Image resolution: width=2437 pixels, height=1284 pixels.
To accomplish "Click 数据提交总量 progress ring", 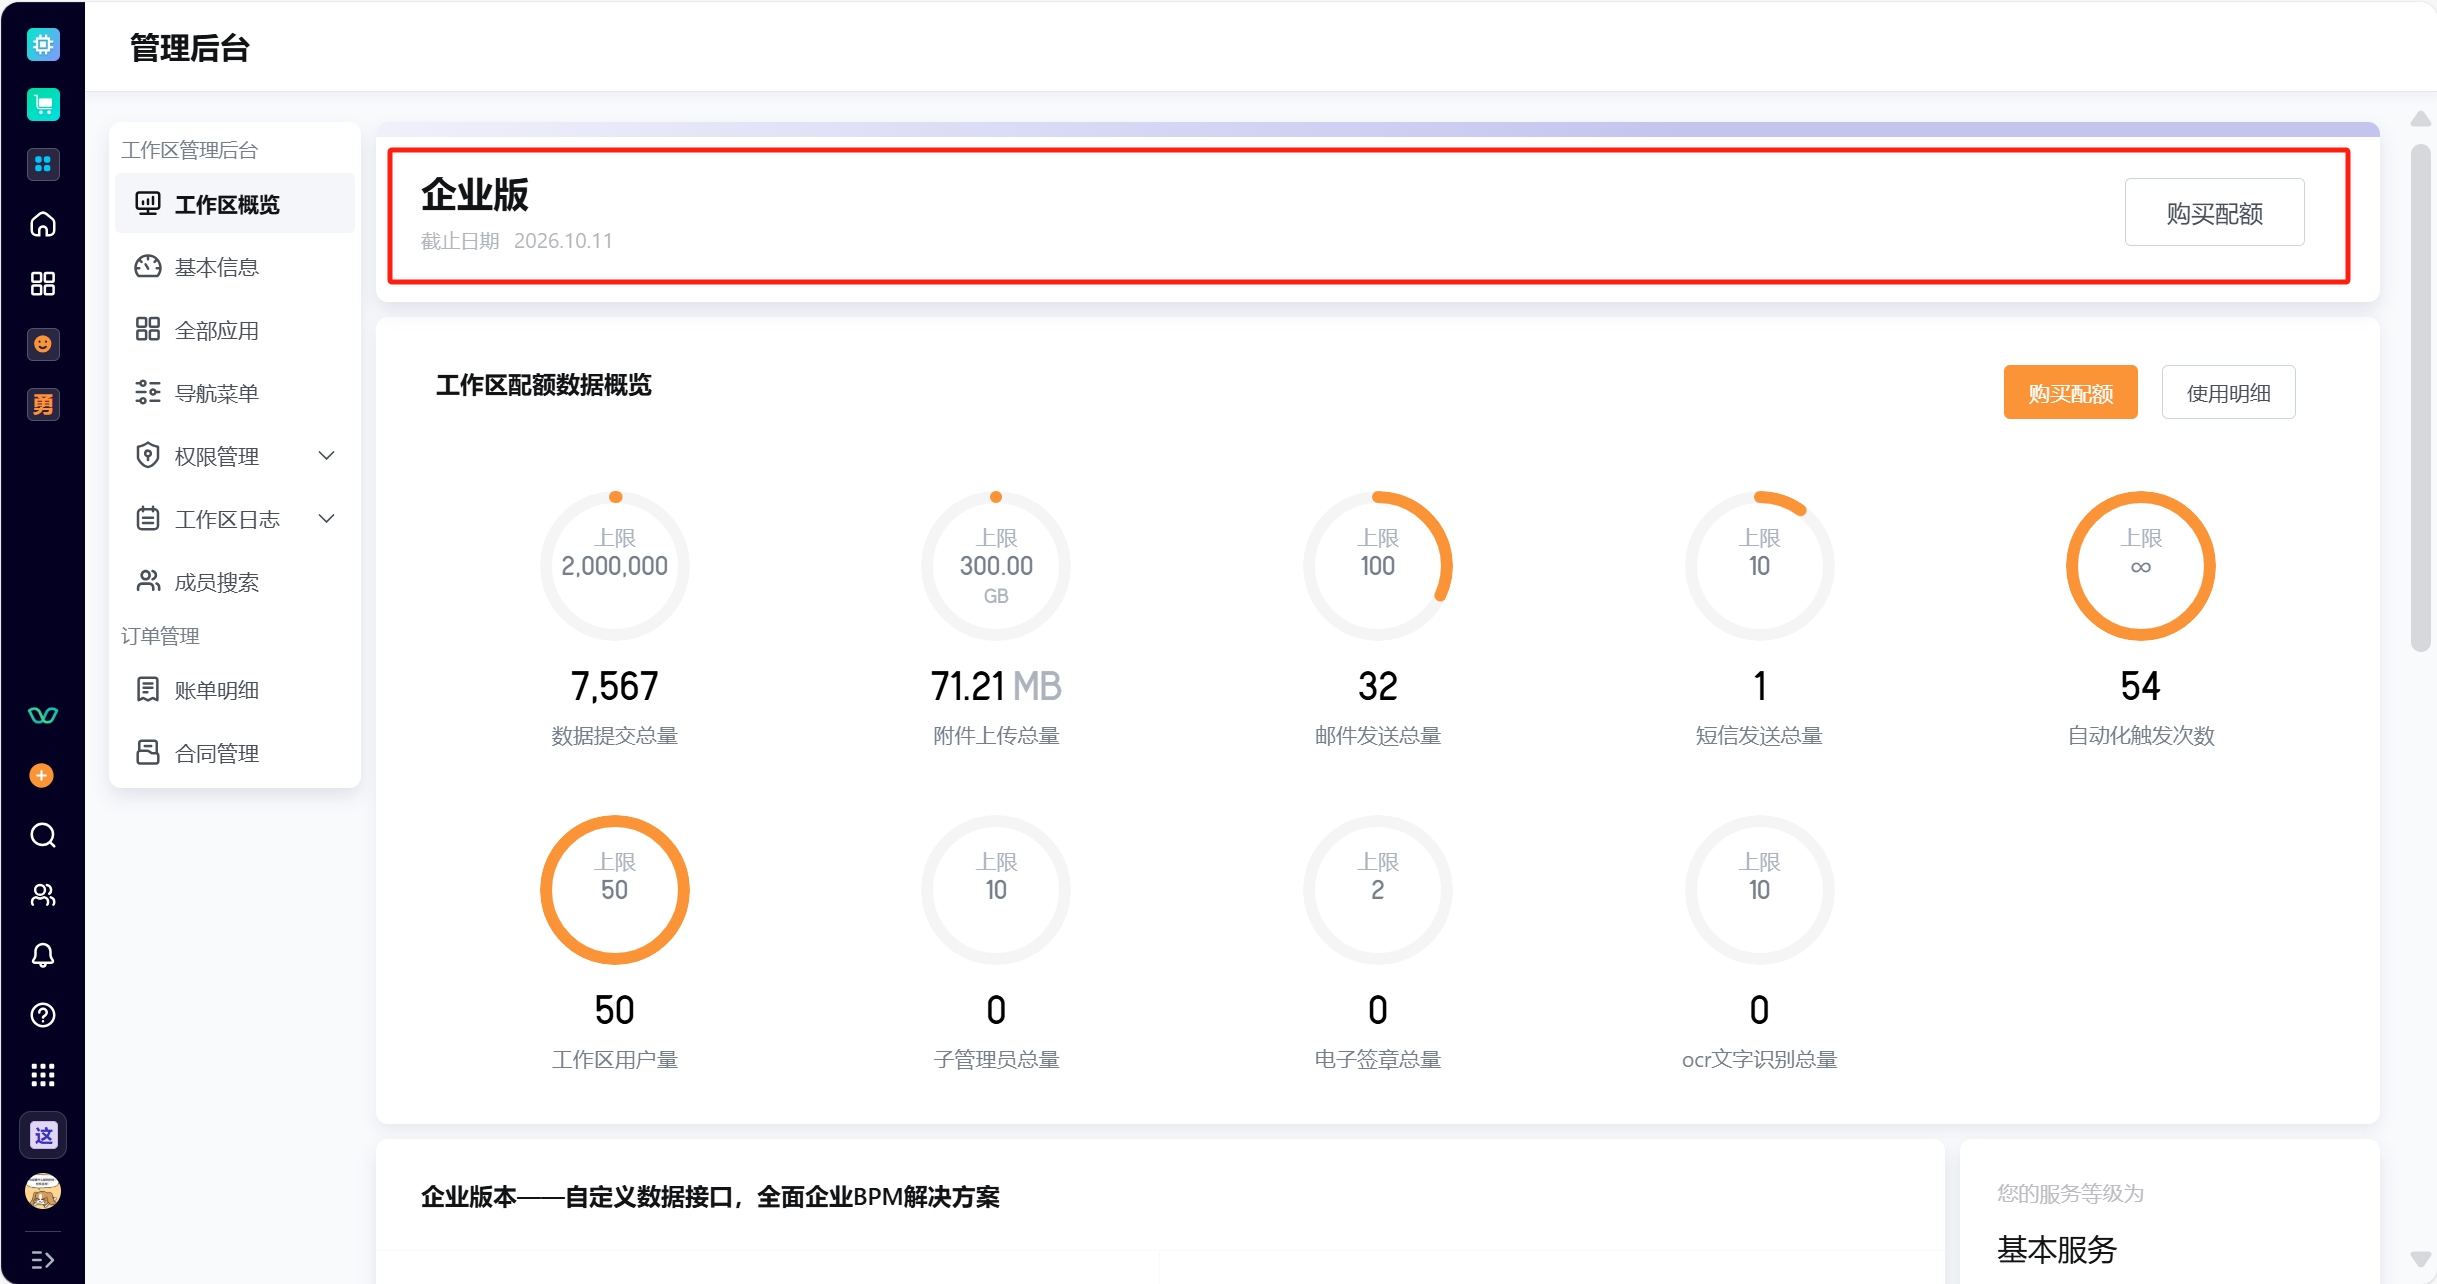I will coord(615,566).
